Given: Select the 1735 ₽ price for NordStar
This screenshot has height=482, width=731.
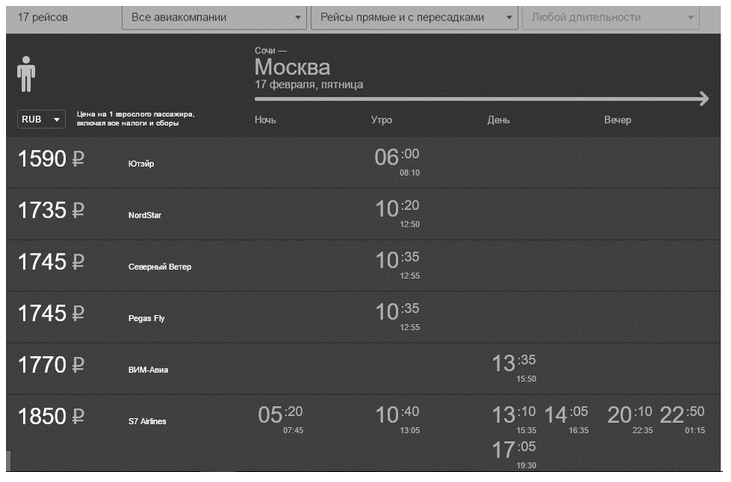Looking at the screenshot, I should 51,210.
